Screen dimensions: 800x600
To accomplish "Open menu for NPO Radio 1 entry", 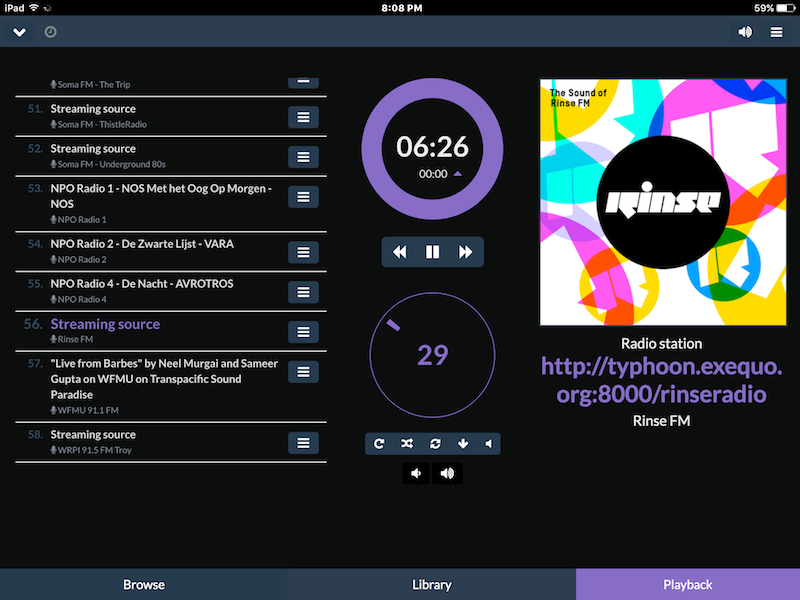I will tap(304, 196).
